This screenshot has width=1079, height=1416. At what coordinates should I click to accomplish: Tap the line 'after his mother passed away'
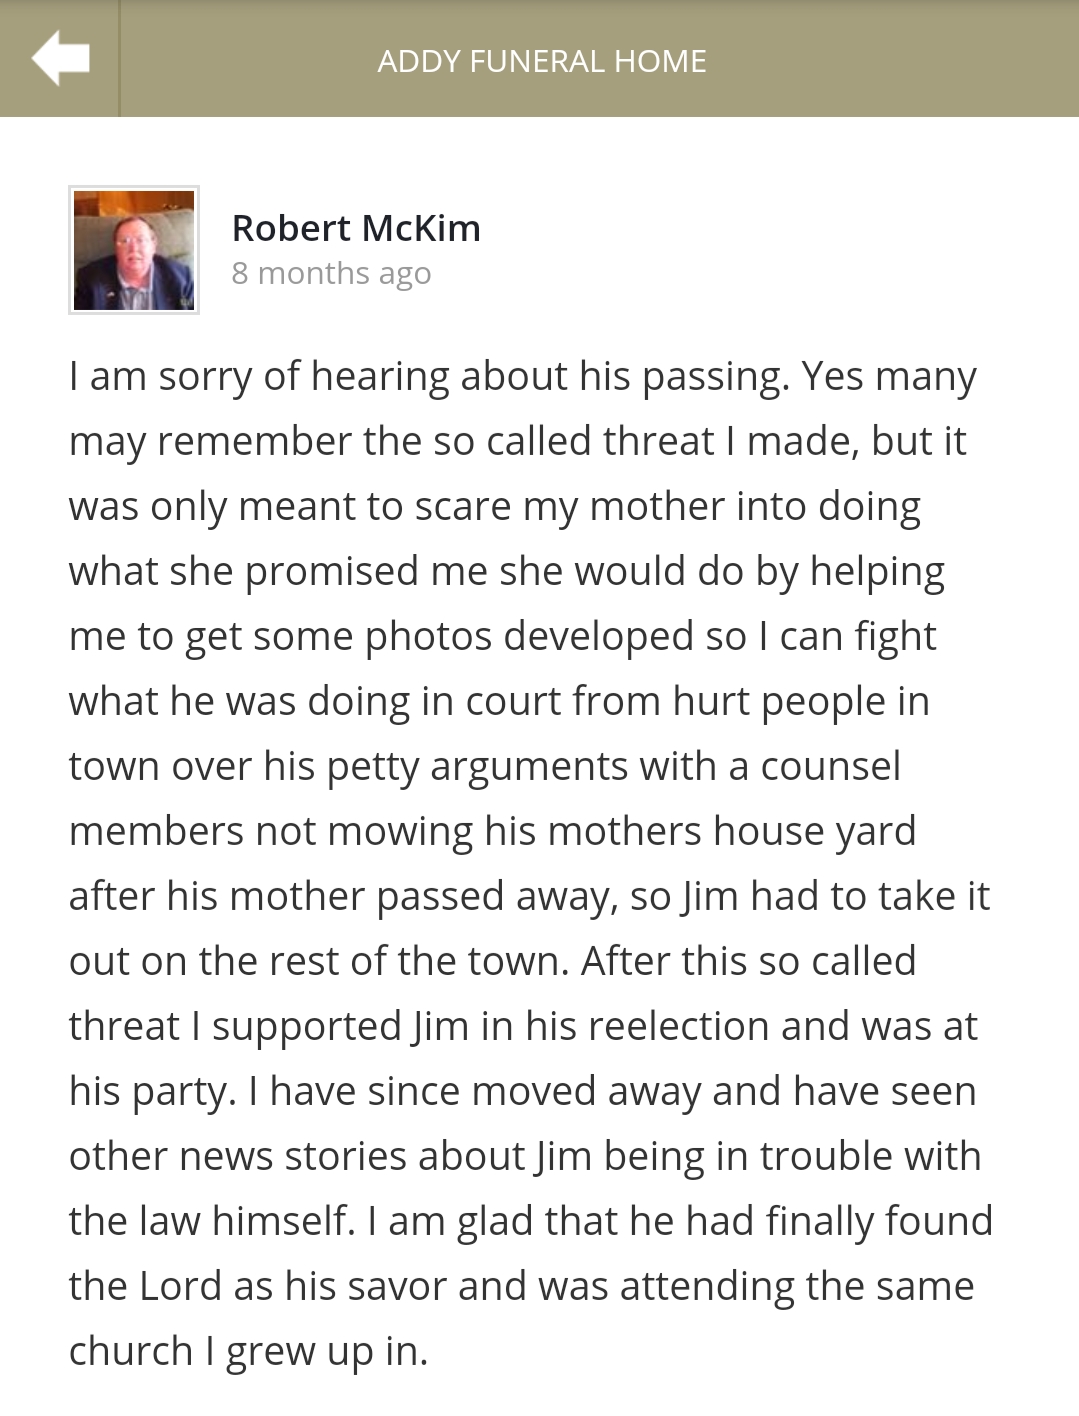(529, 897)
